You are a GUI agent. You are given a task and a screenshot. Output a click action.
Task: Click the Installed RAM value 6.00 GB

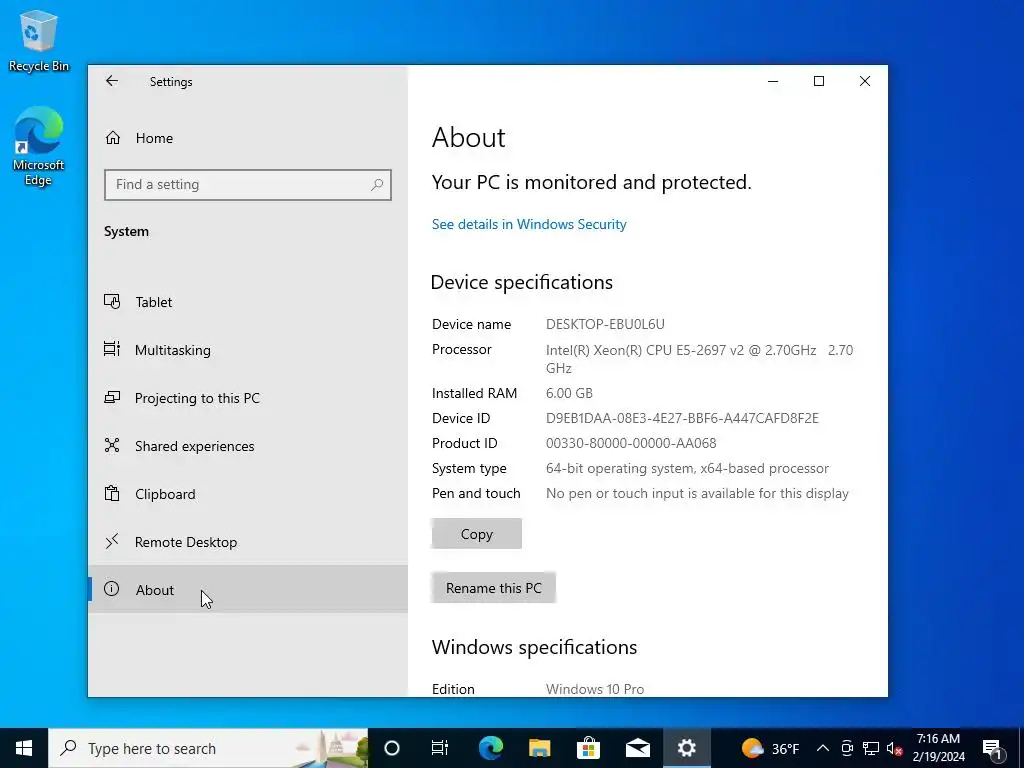tap(569, 393)
